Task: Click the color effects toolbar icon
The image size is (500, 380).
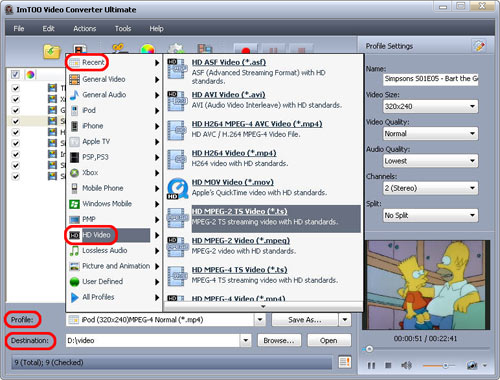Action: [147, 49]
